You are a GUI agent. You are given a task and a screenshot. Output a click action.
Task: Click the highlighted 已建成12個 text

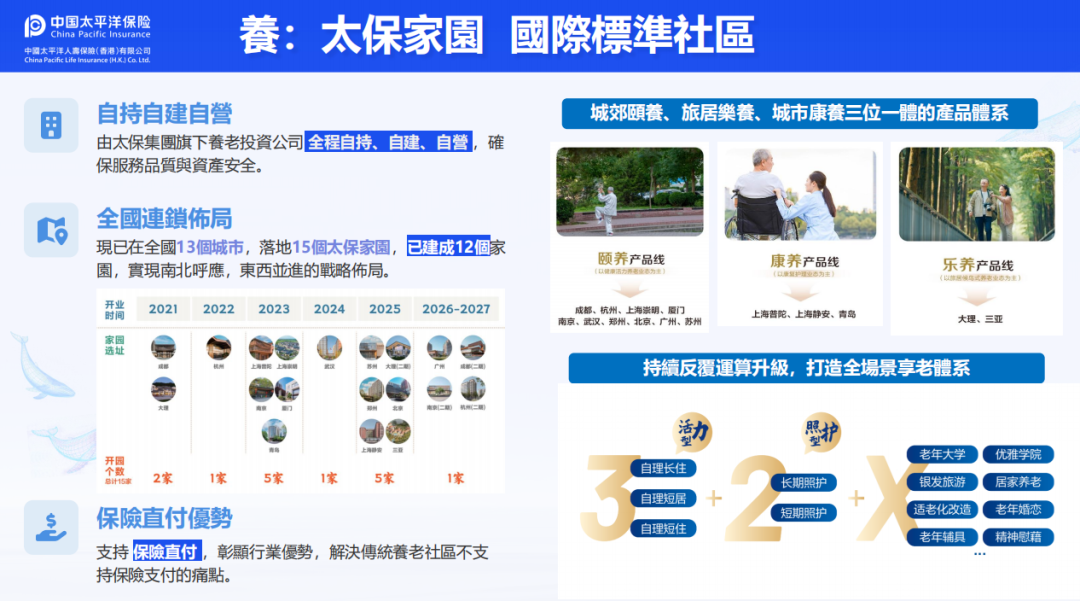(x=448, y=247)
